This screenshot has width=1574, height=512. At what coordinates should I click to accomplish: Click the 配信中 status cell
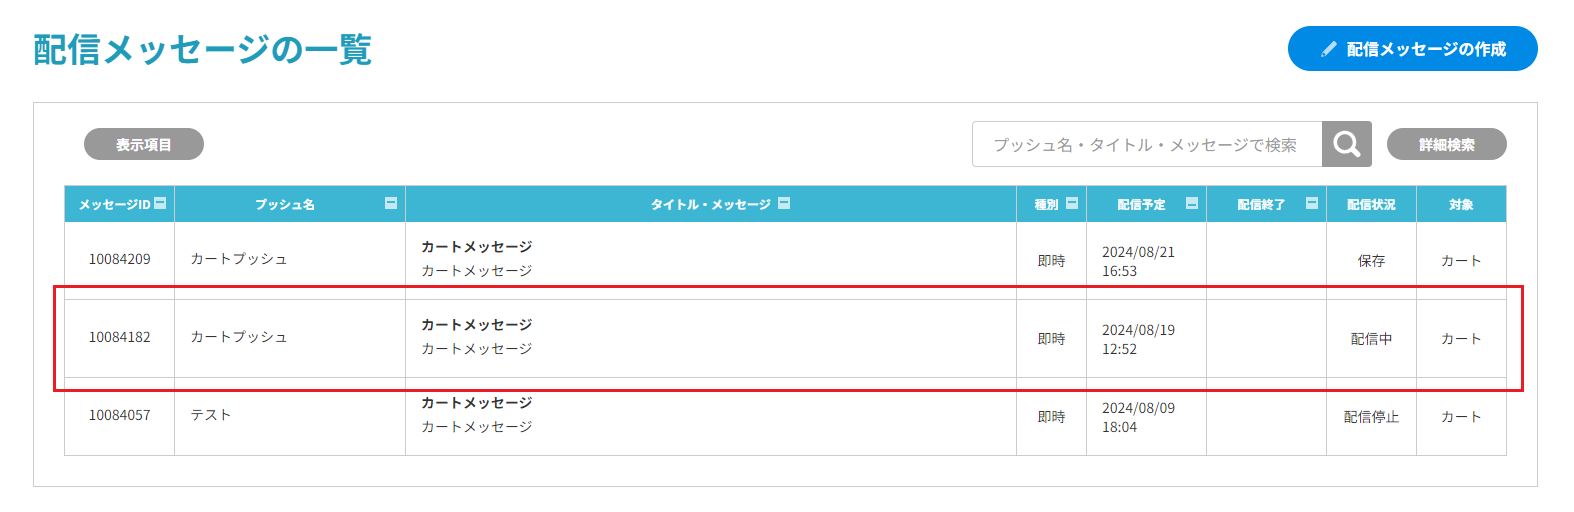coord(1371,339)
